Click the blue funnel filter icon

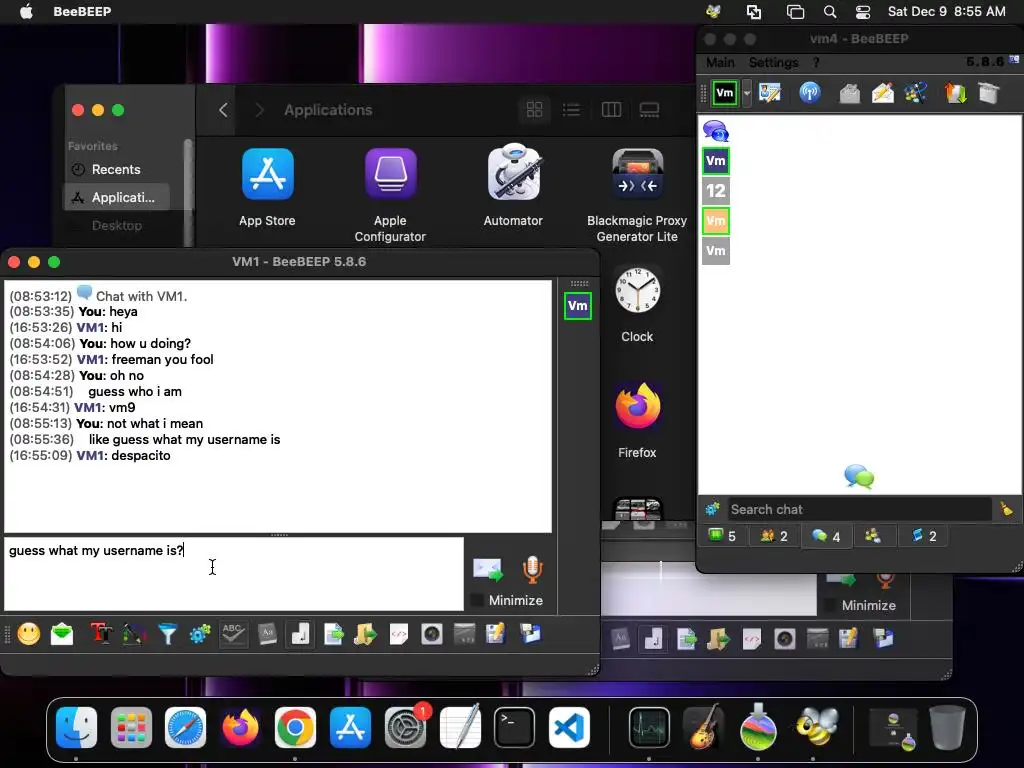(x=167, y=634)
